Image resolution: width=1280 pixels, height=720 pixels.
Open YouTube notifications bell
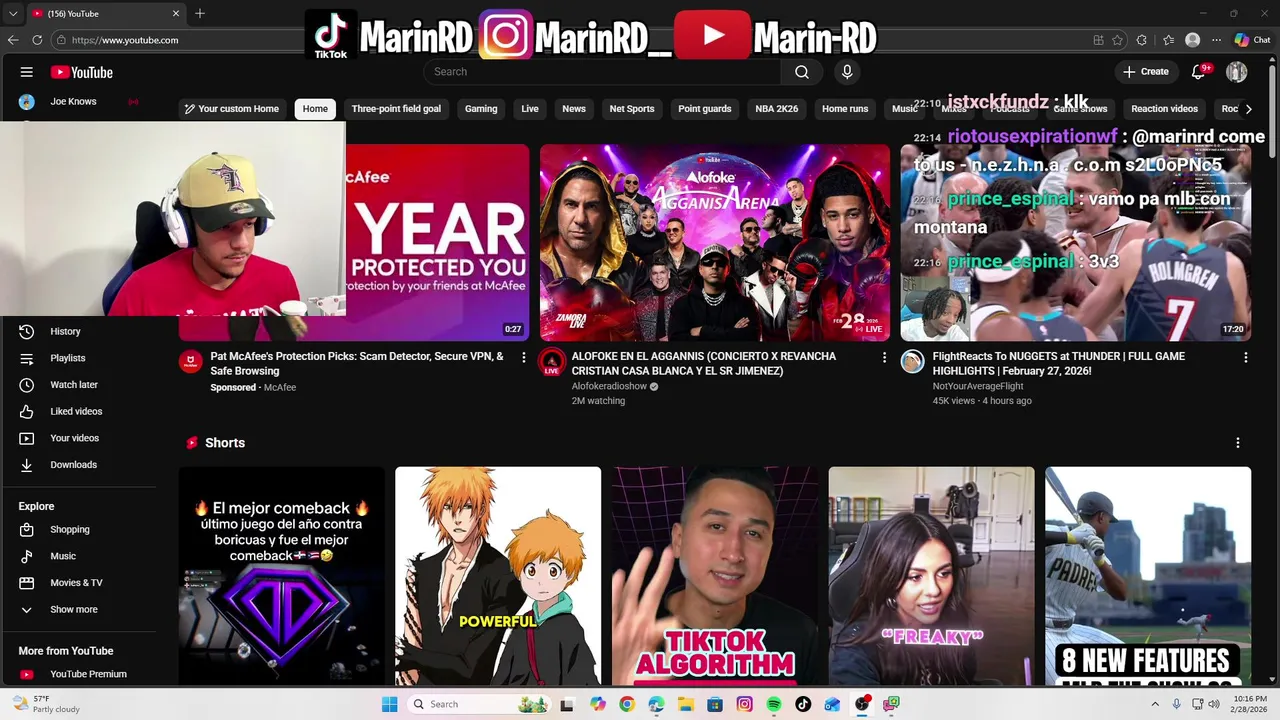tap(1199, 72)
